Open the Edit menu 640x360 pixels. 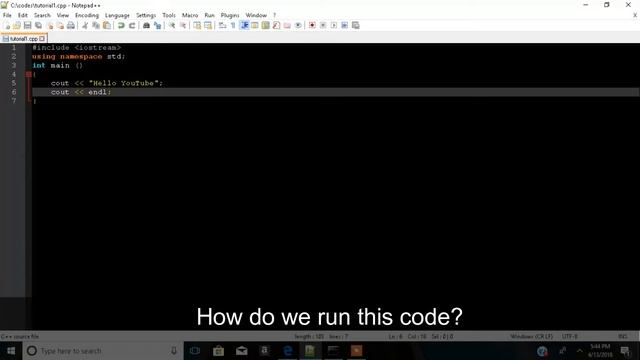(23, 15)
